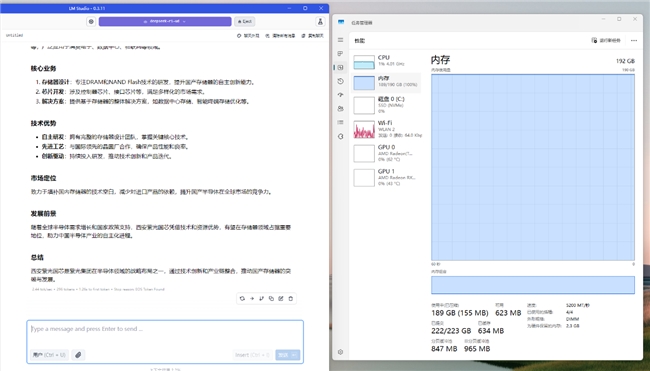Click the '192 GB' total memory value
650x371 pixels.
[x=625, y=61]
